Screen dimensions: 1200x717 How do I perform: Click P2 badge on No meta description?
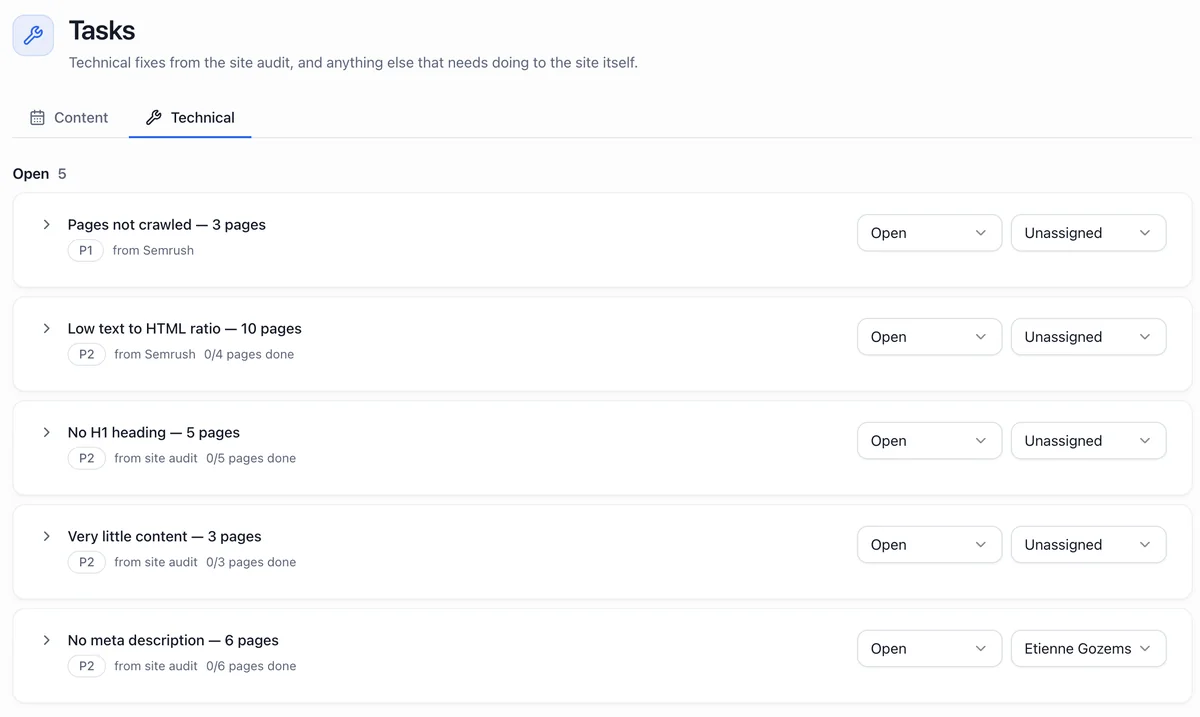[x=87, y=666]
